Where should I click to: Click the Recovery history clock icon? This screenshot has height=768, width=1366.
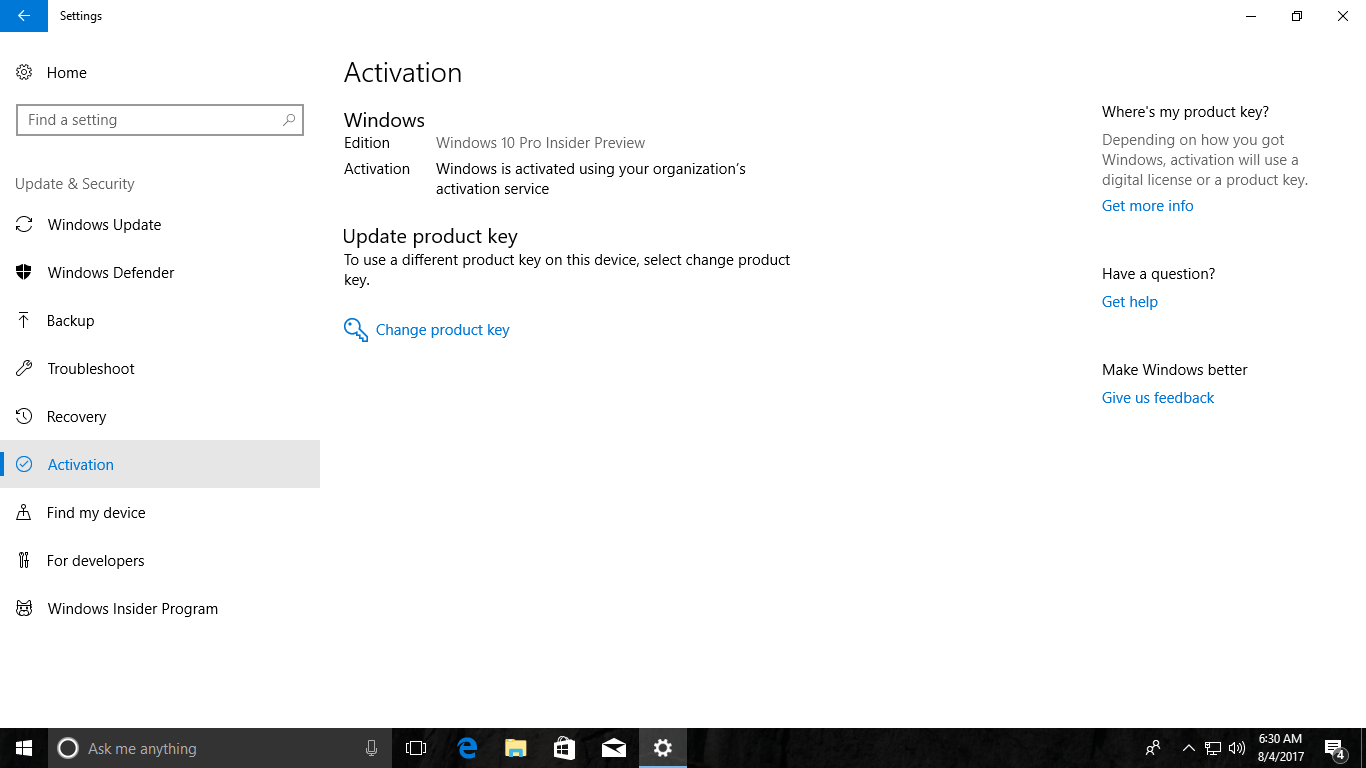coord(24,416)
